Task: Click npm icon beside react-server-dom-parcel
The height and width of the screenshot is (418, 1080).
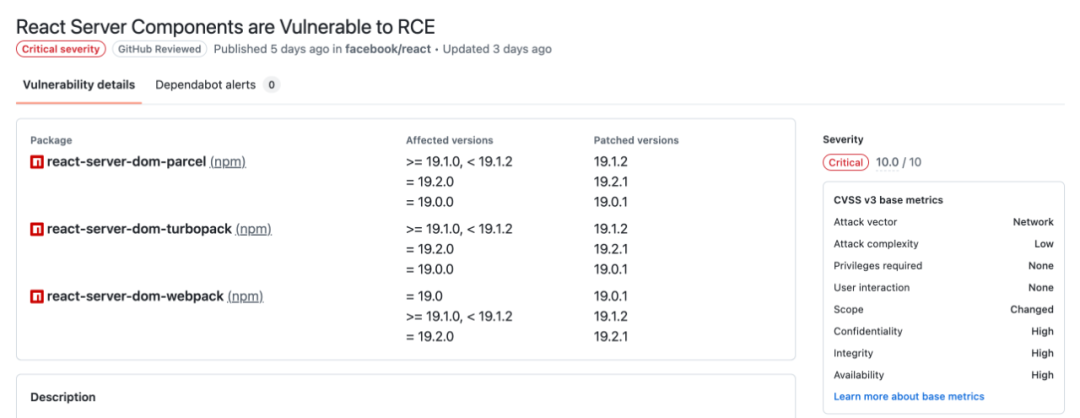Action: [37, 162]
